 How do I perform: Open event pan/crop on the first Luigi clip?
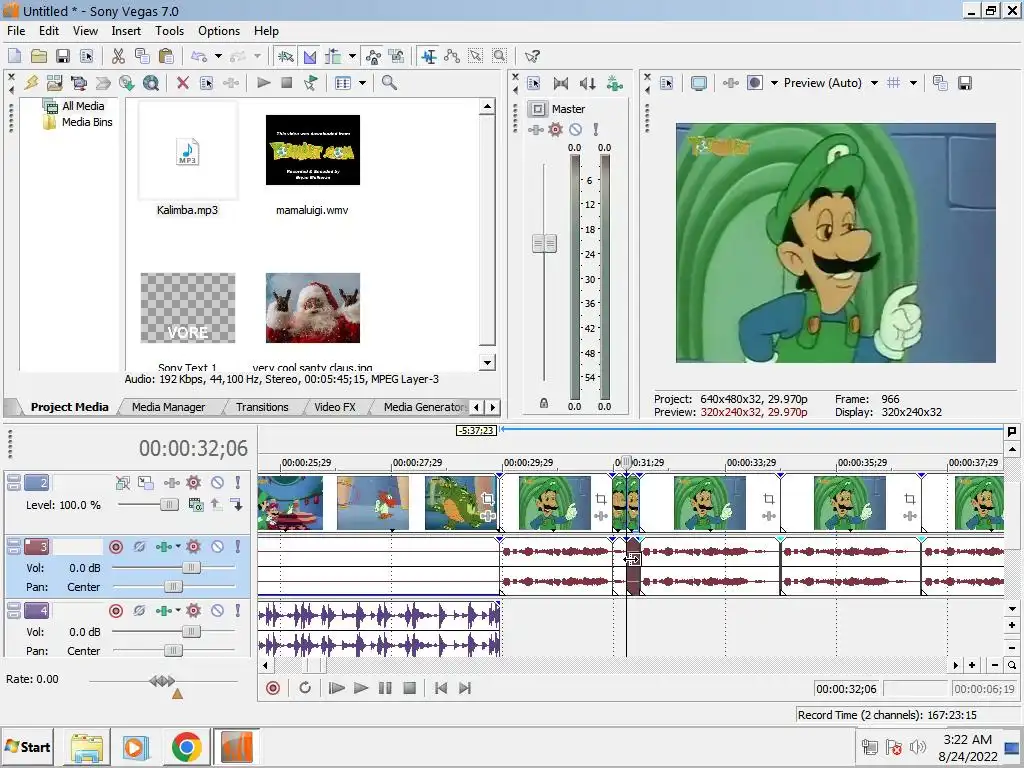[x=601, y=500]
